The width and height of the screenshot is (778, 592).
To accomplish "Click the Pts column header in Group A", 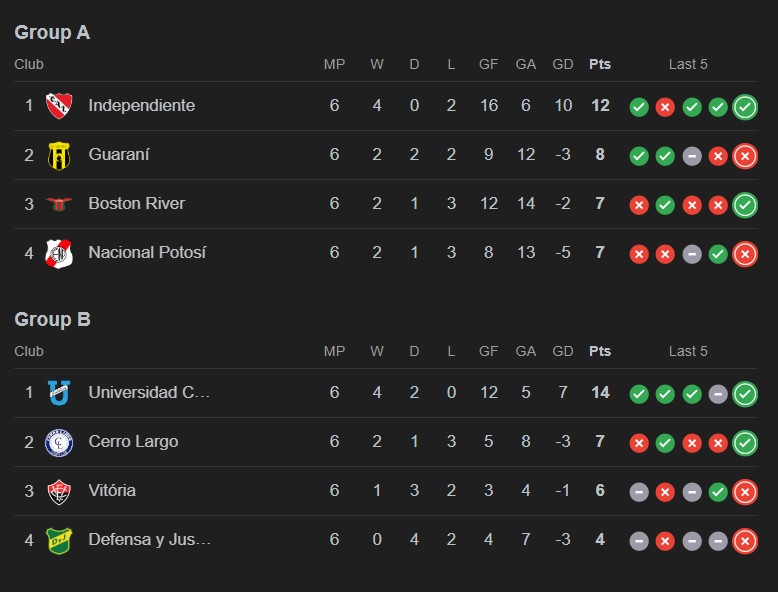I will [x=600, y=64].
